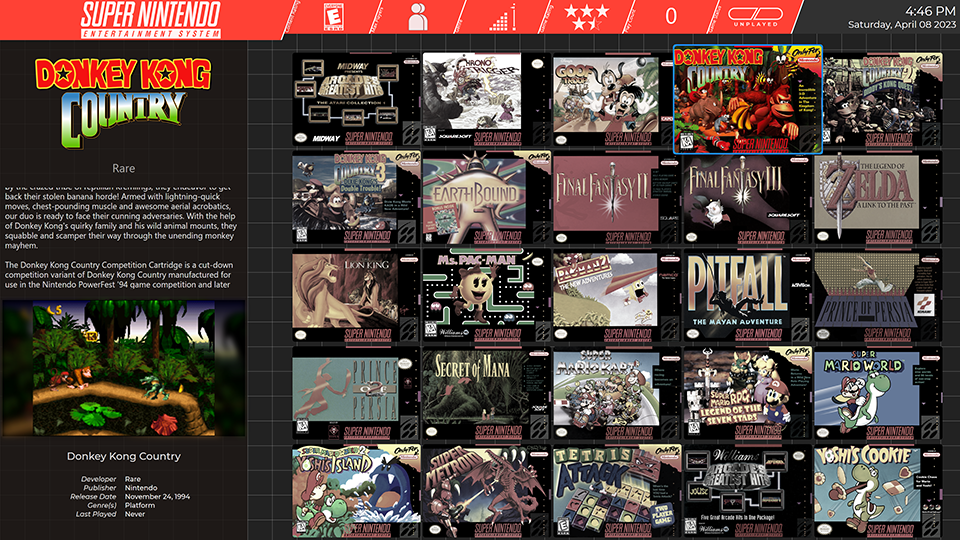Viewport: 960px width, 540px height.
Task: Click the game description notes text
Action: pos(121,238)
